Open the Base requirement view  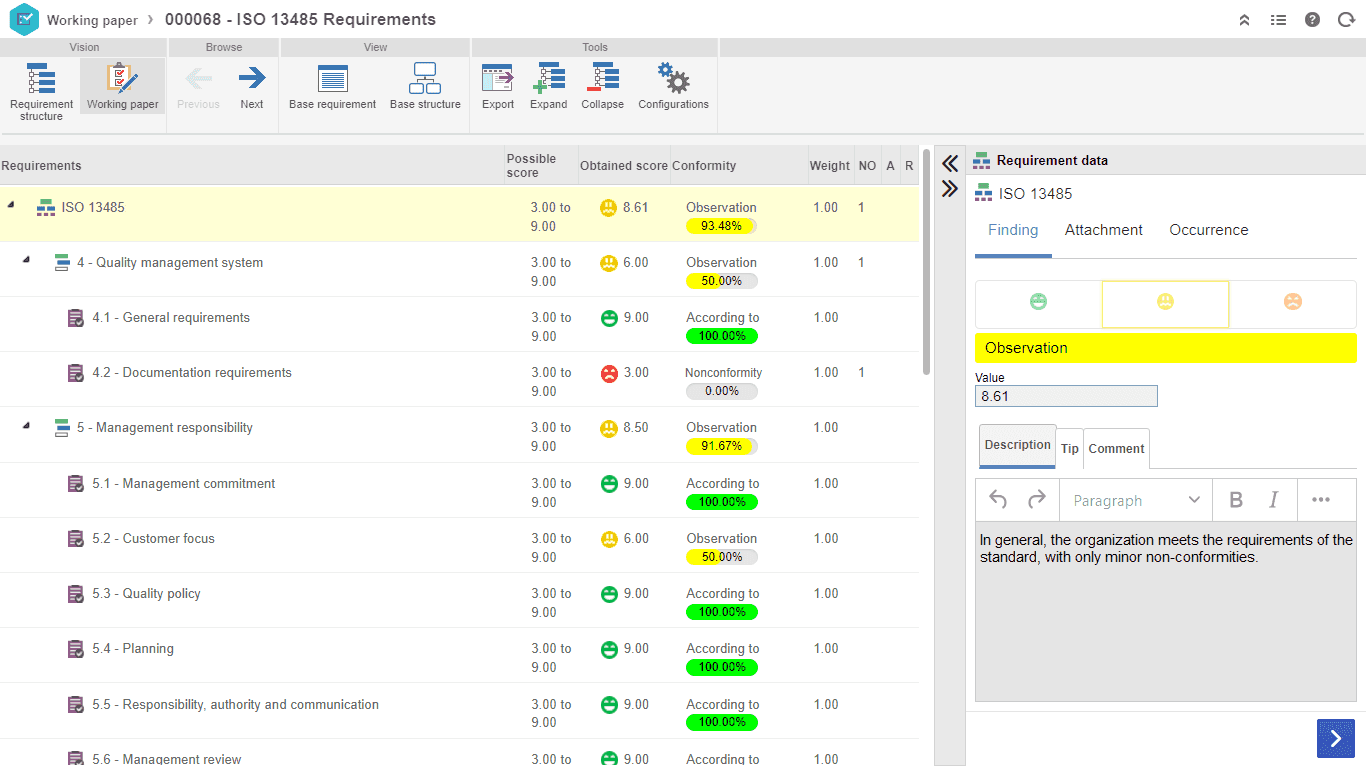click(x=332, y=86)
